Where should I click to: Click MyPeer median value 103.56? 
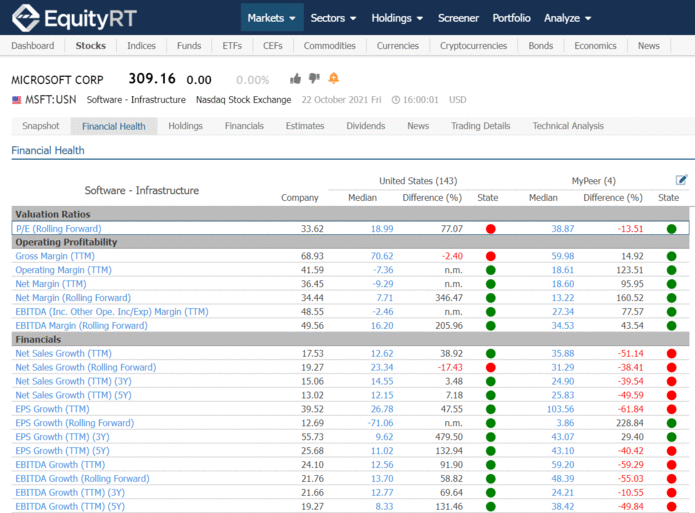[560, 409]
